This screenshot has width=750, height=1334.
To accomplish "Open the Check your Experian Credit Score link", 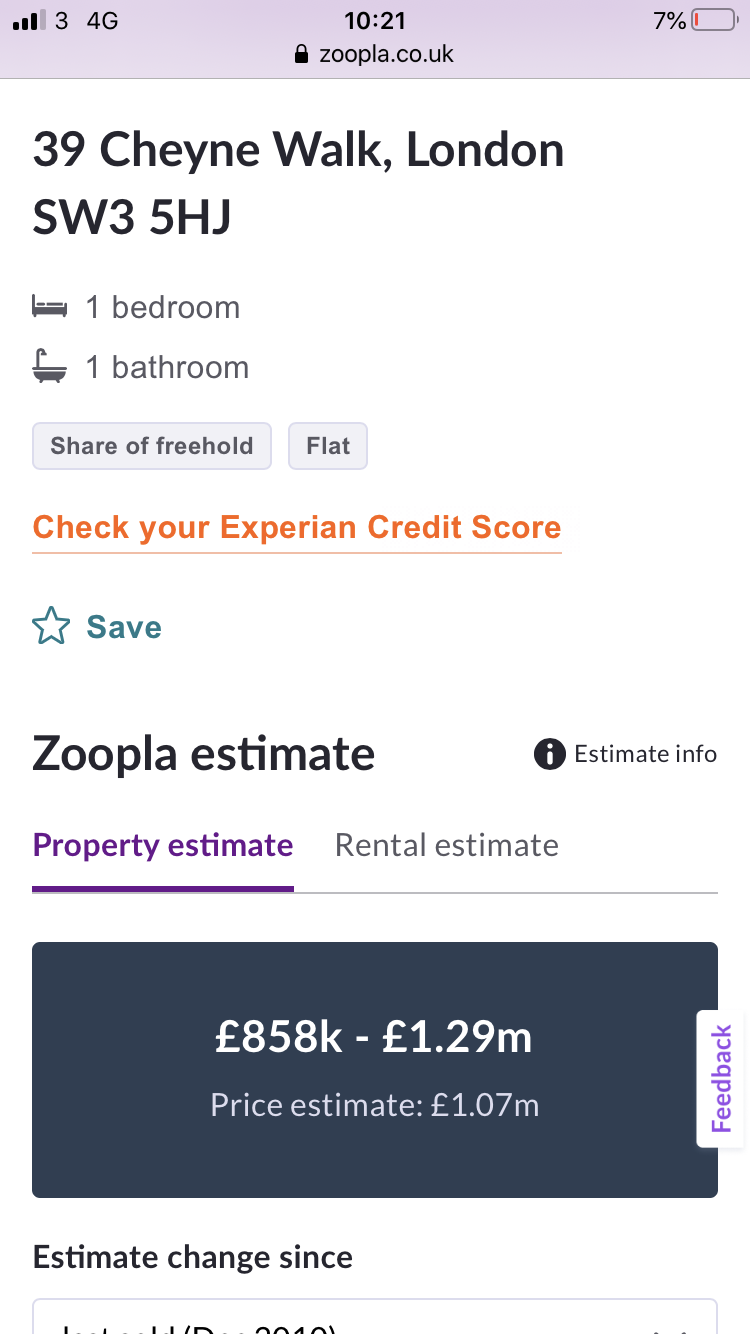I will (297, 527).
